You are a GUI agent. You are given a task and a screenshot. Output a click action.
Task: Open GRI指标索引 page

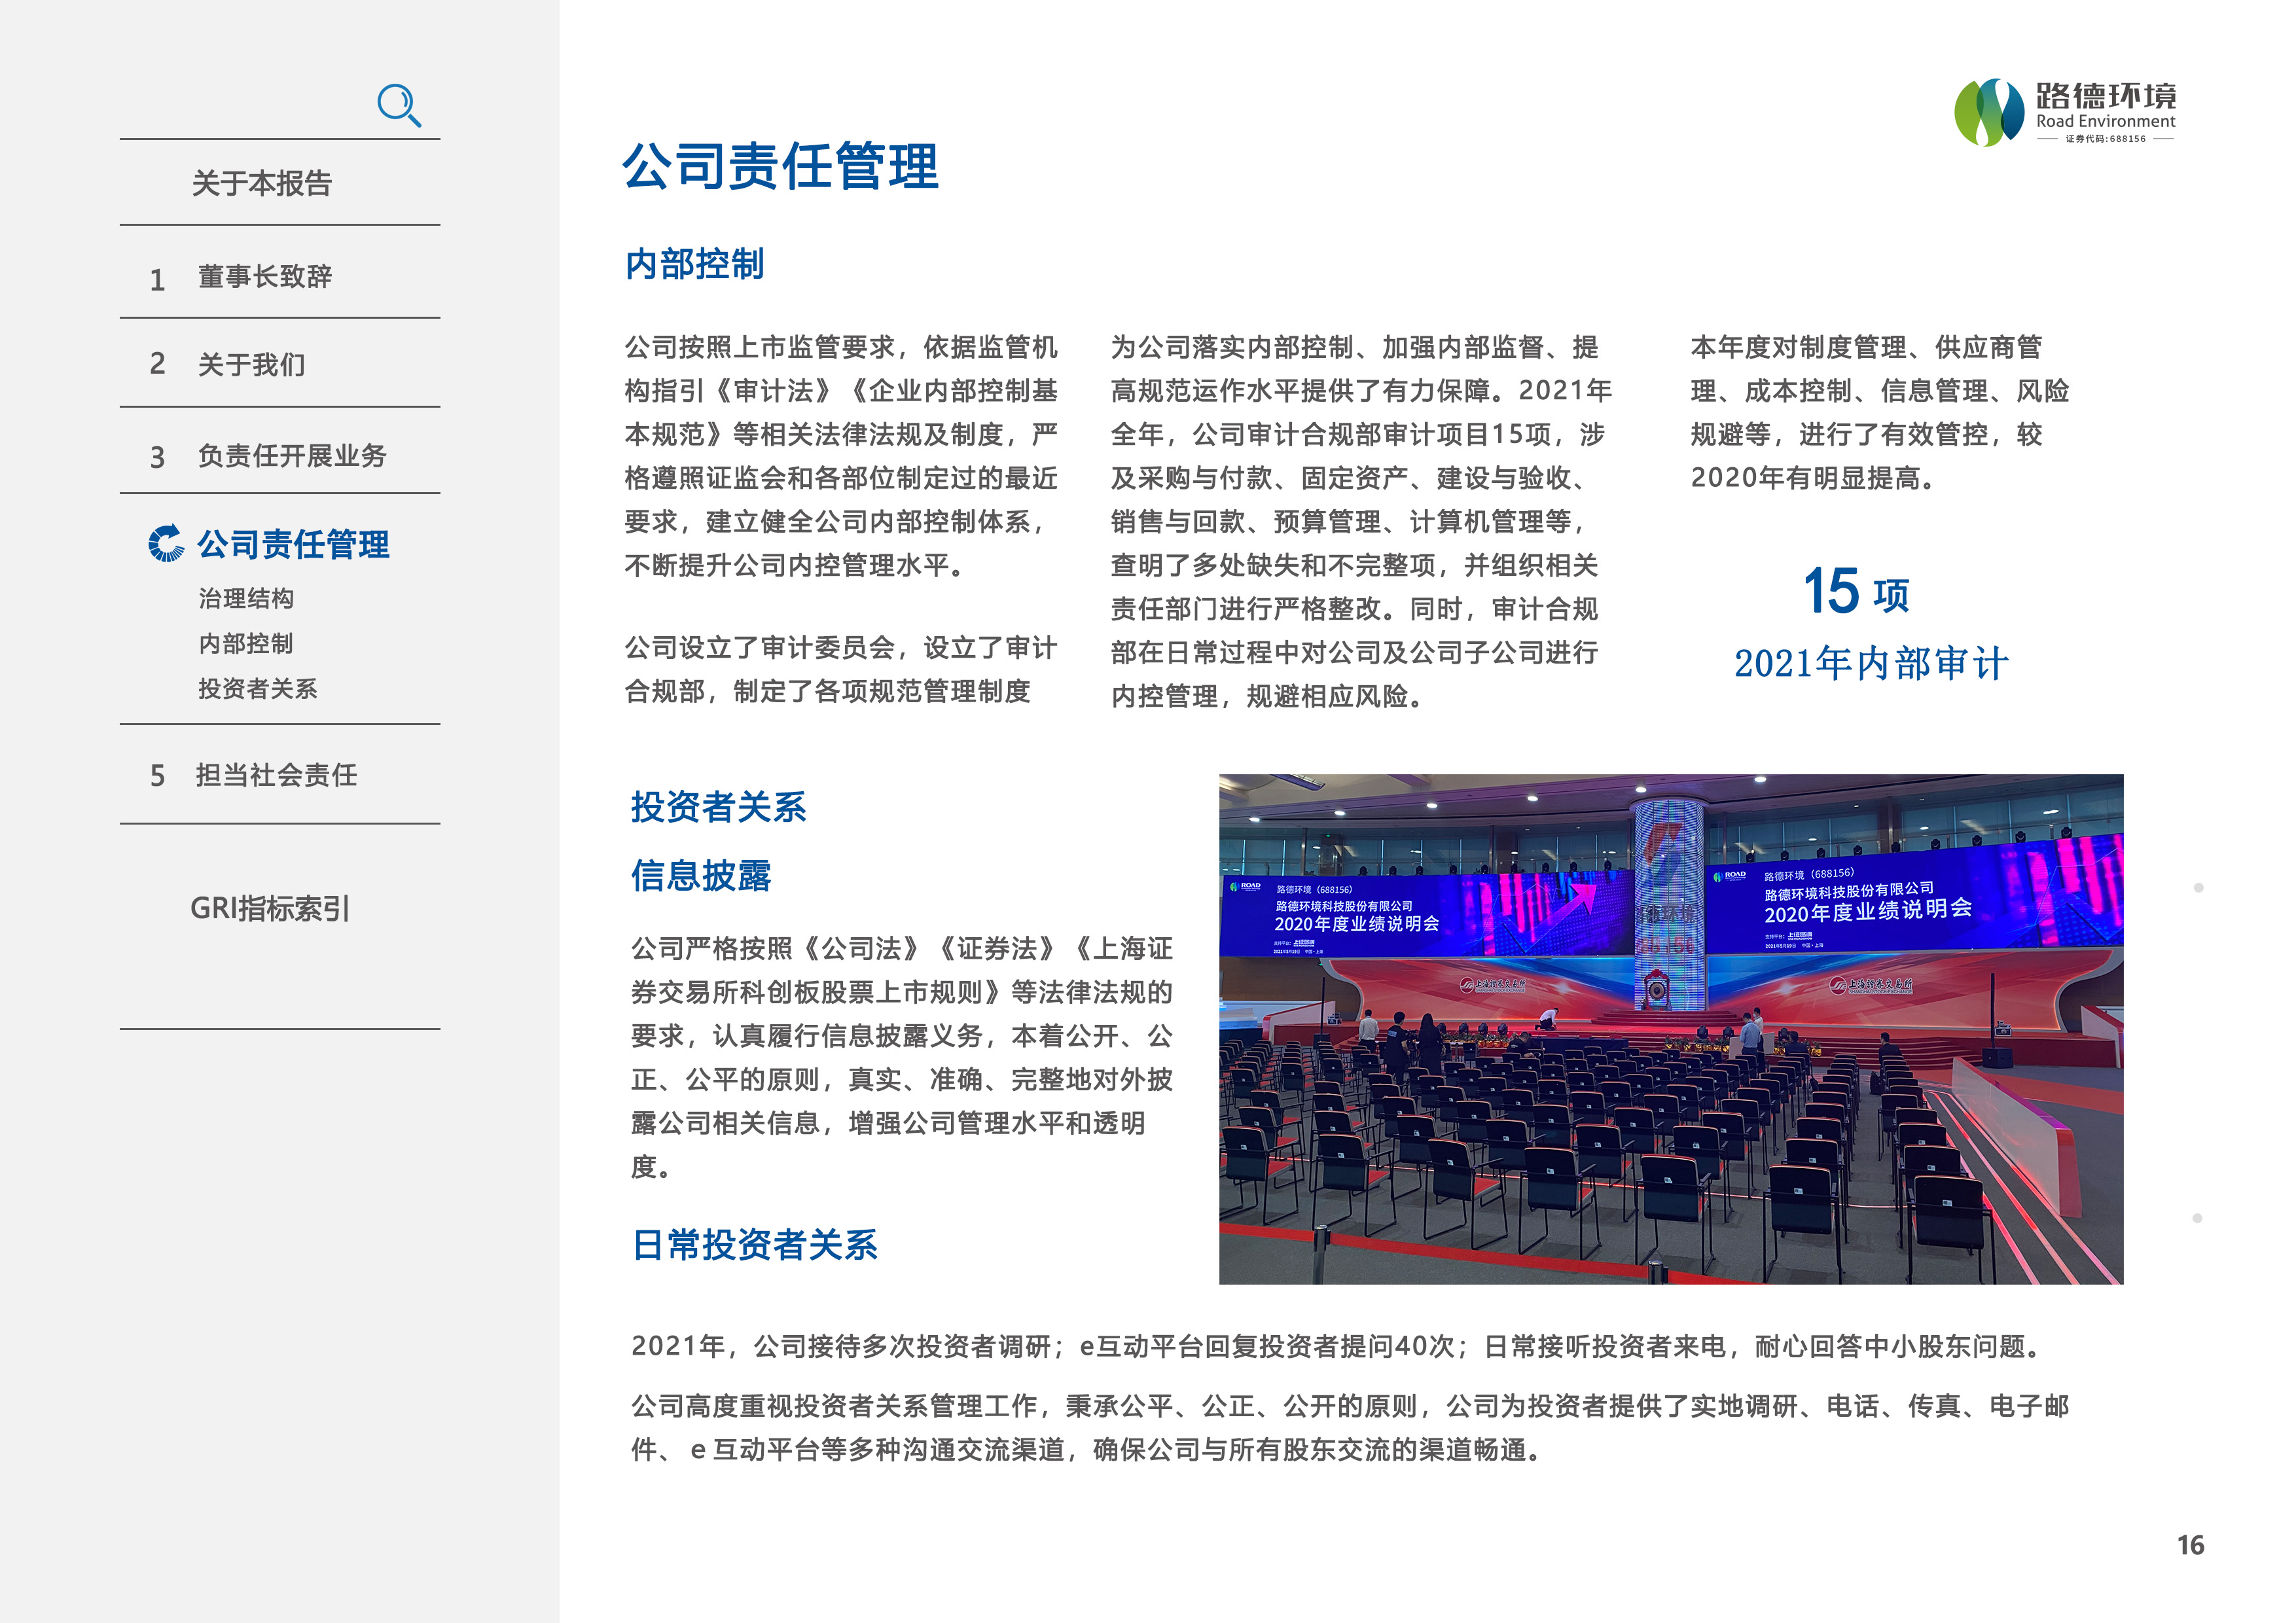pos(269,908)
